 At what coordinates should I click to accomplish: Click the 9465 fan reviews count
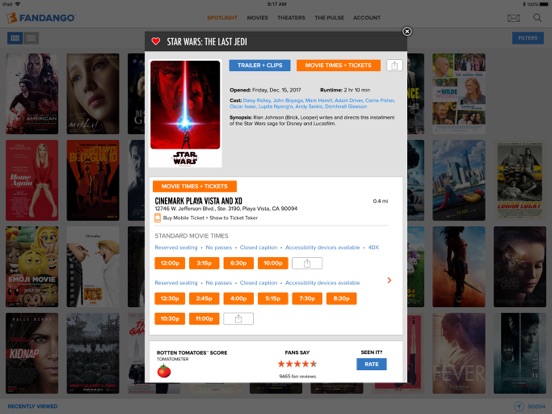pos(297,376)
